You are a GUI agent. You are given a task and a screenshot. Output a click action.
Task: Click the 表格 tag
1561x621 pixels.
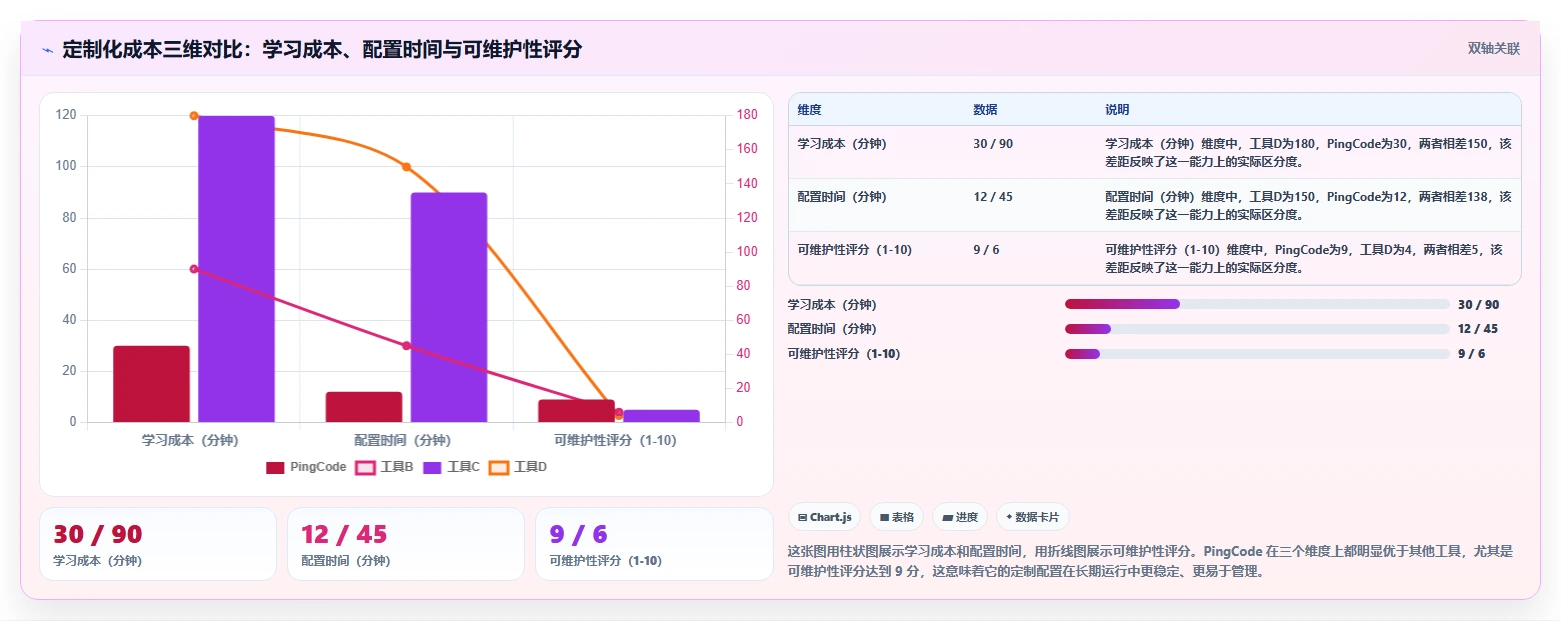(896, 517)
